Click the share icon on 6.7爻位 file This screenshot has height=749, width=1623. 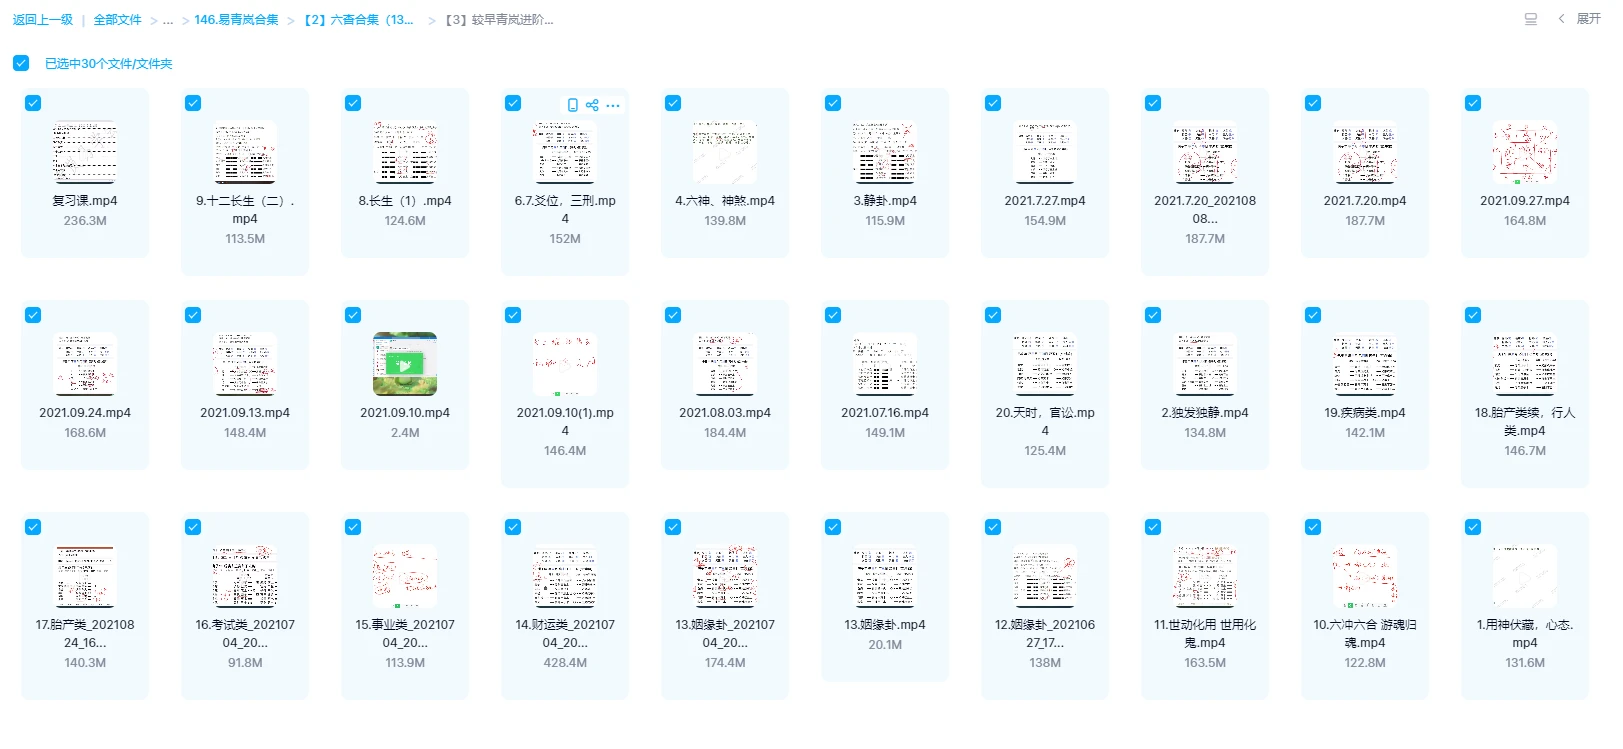pyautogui.click(x=592, y=105)
